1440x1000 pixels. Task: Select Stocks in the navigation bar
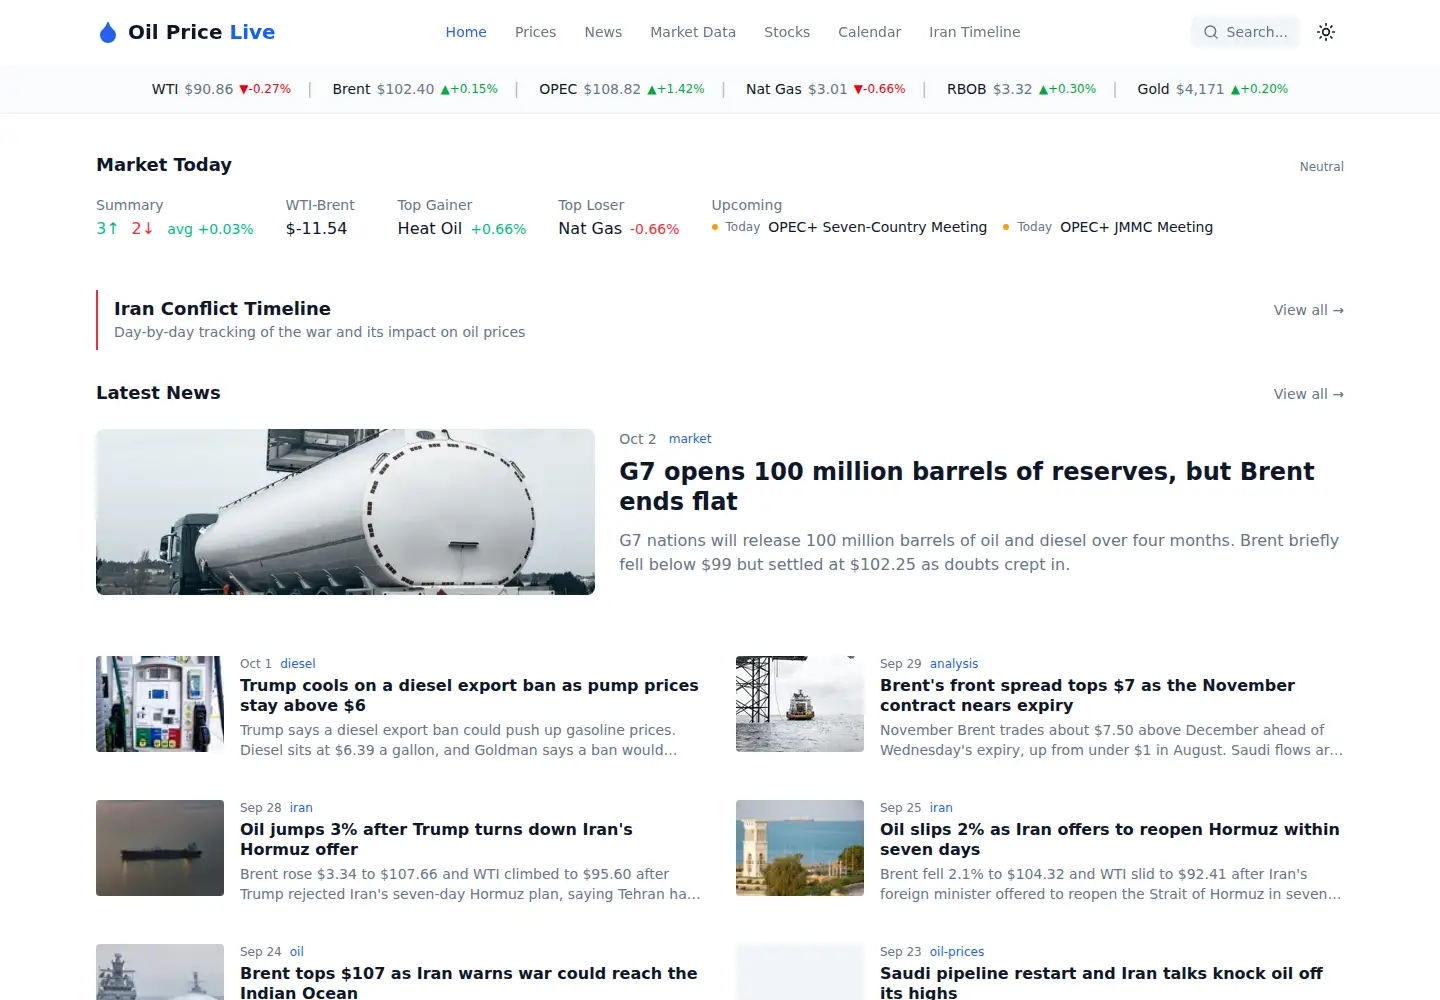(787, 32)
